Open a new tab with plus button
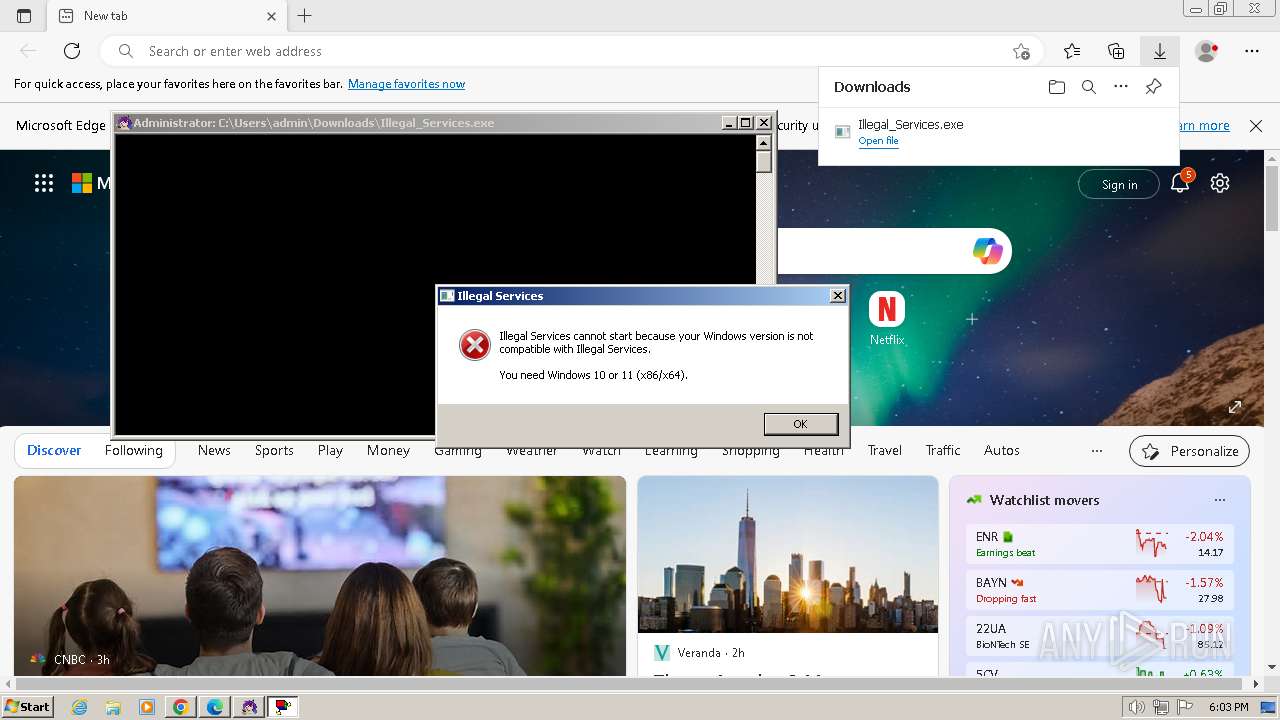1280x720 pixels. [305, 16]
